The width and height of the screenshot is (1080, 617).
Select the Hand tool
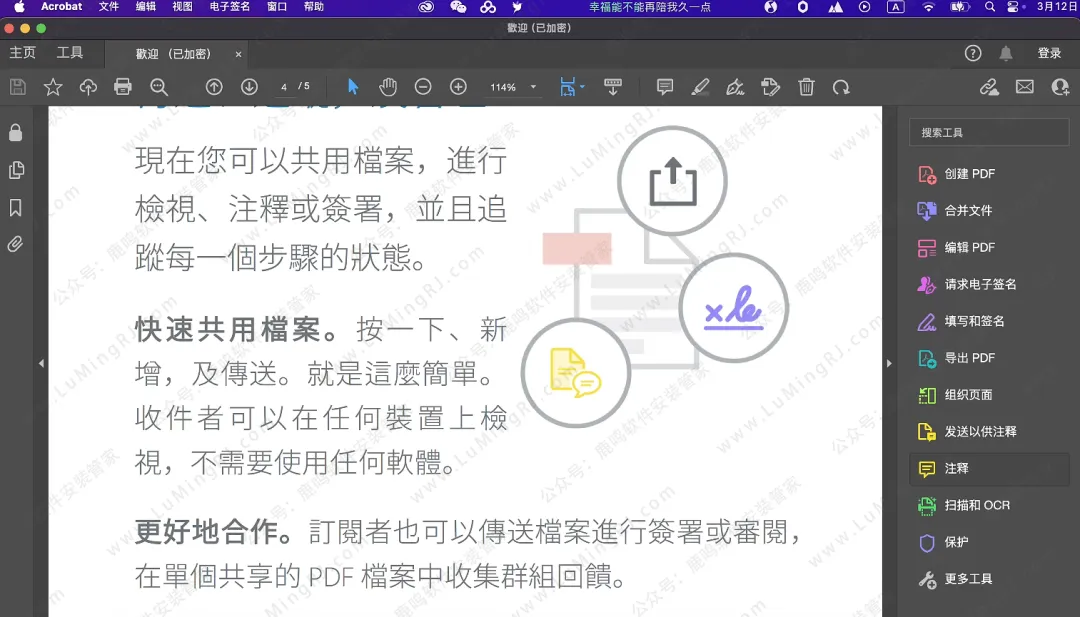(x=388, y=87)
